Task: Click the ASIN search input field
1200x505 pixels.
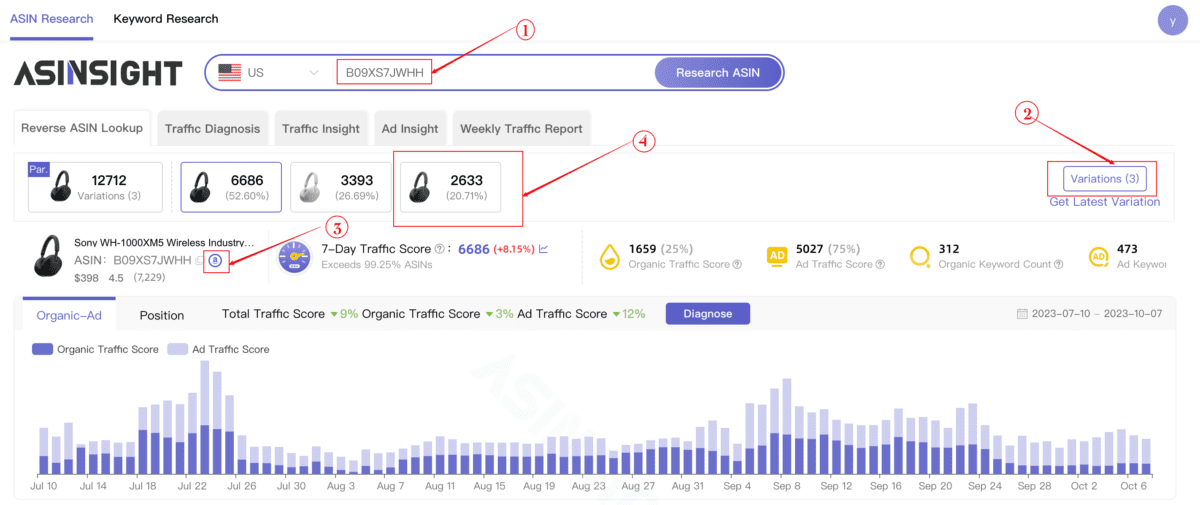Action: coord(490,72)
